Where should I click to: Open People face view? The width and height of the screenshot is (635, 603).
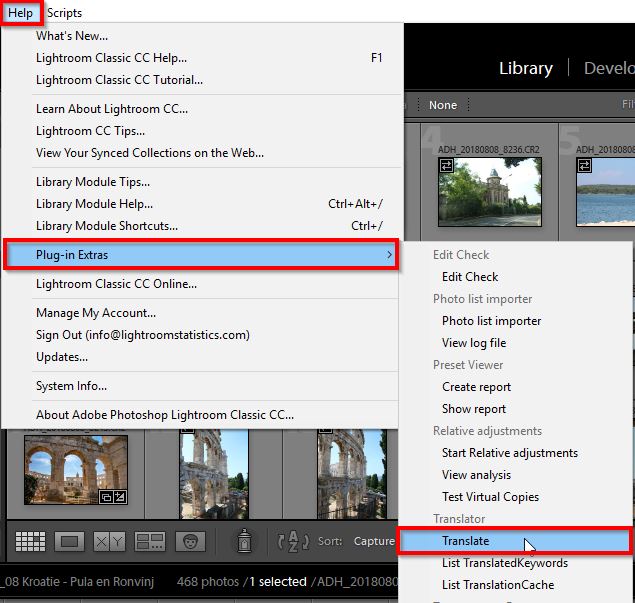coord(191,541)
